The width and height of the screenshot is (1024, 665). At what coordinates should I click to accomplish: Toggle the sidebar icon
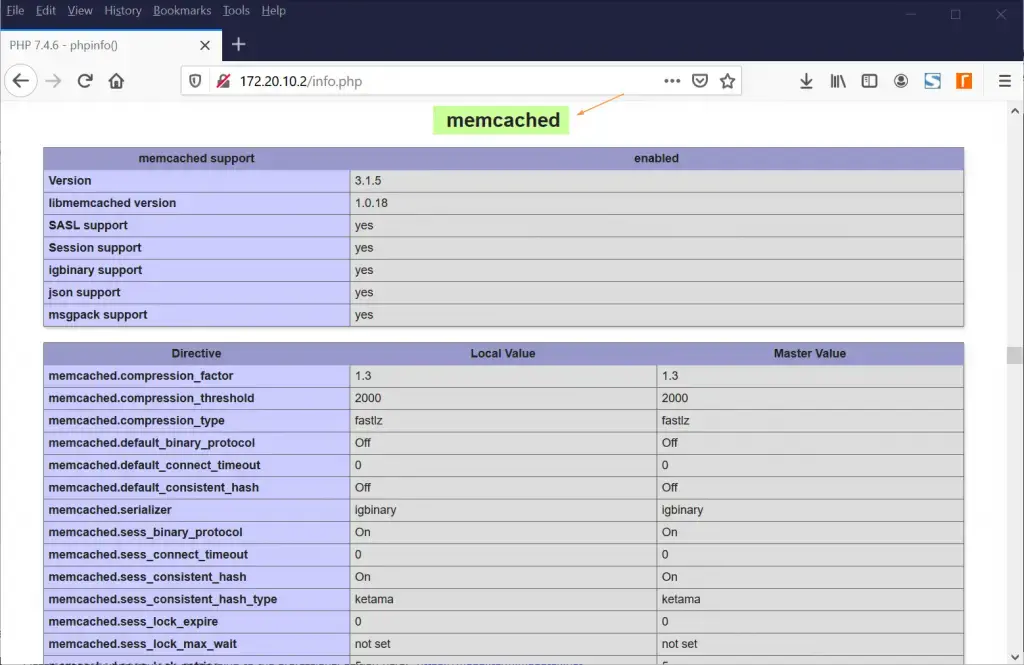point(869,80)
